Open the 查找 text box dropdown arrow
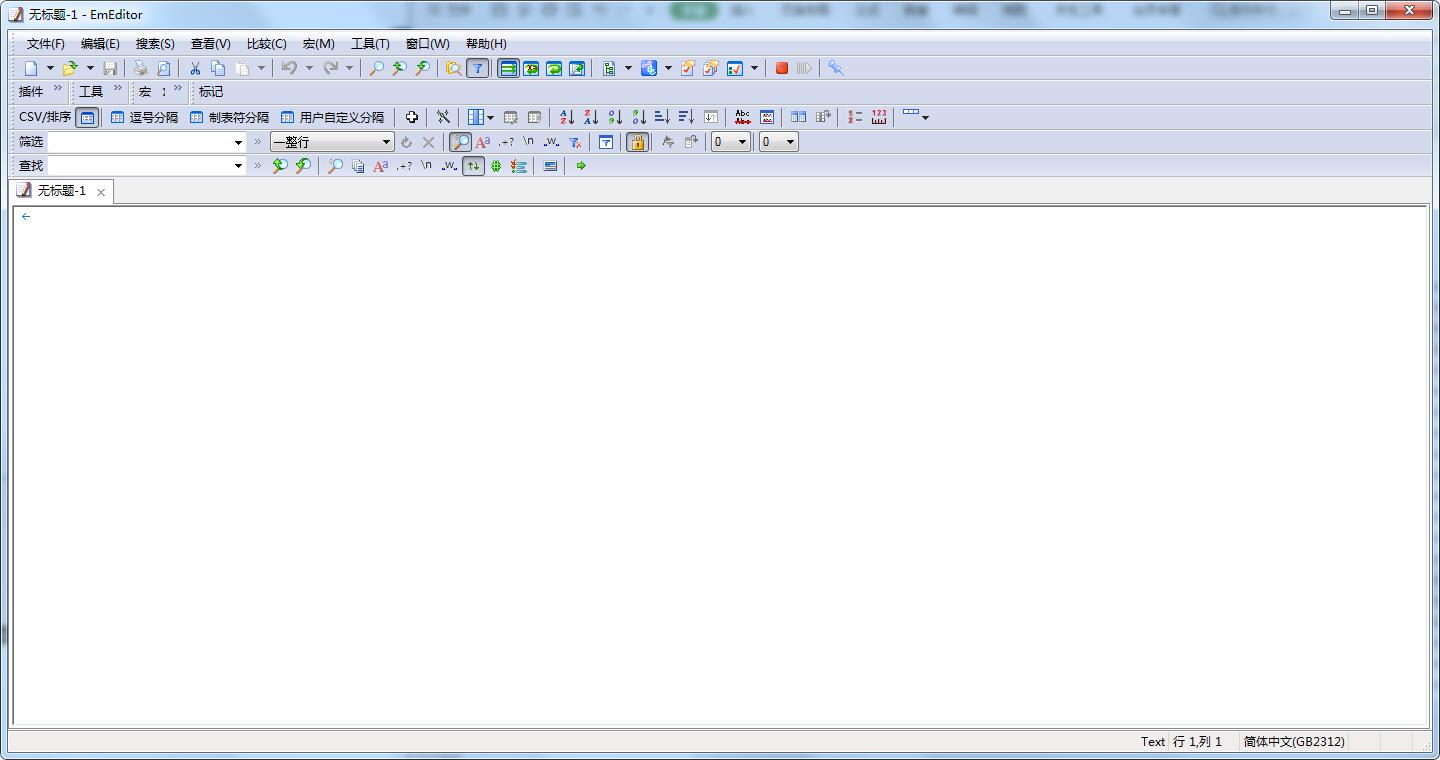Image resolution: width=1440 pixels, height=760 pixels. (x=238, y=166)
